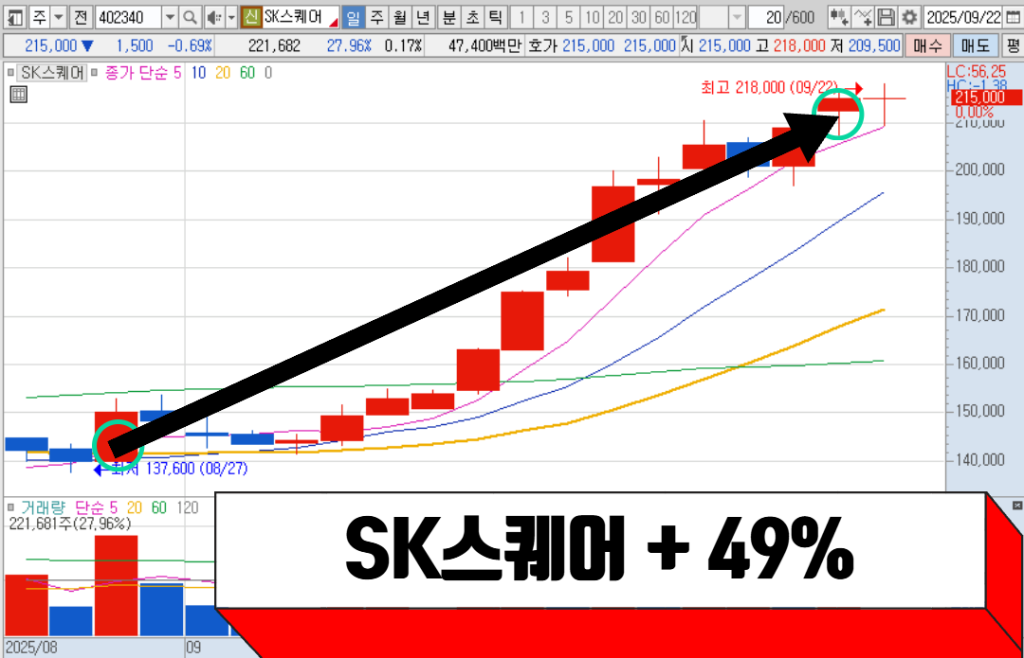Click the add line indicator icon
The height and width of the screenshot is (658, 1024).
[863, 18]
